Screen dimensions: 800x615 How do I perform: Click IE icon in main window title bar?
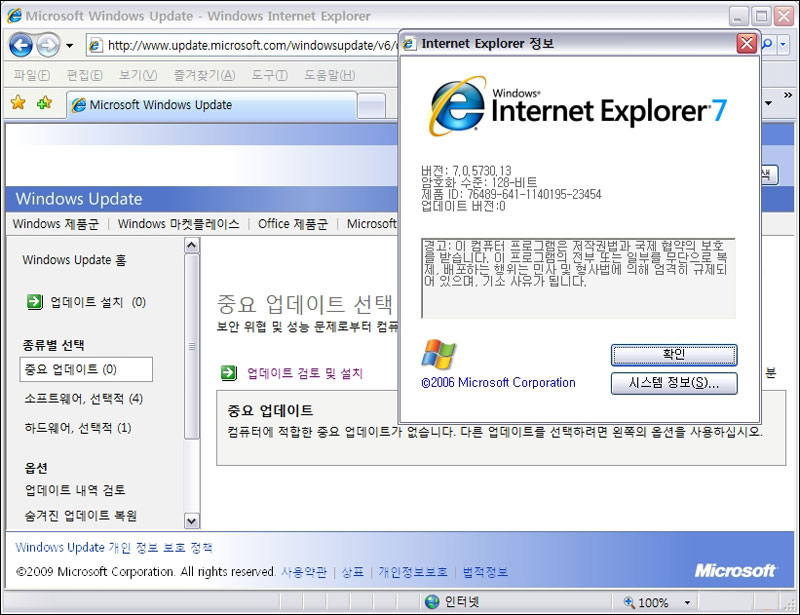pos(14,16)
